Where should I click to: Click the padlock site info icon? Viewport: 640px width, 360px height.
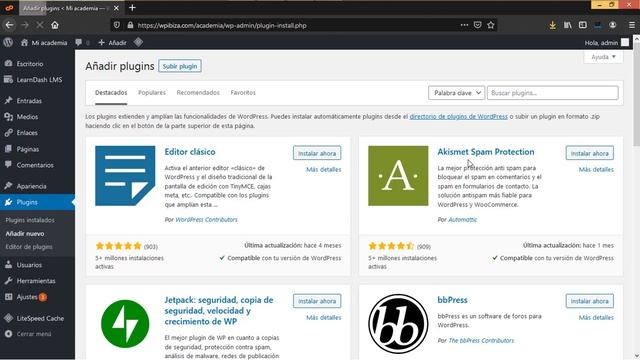(x=130, y=25)
